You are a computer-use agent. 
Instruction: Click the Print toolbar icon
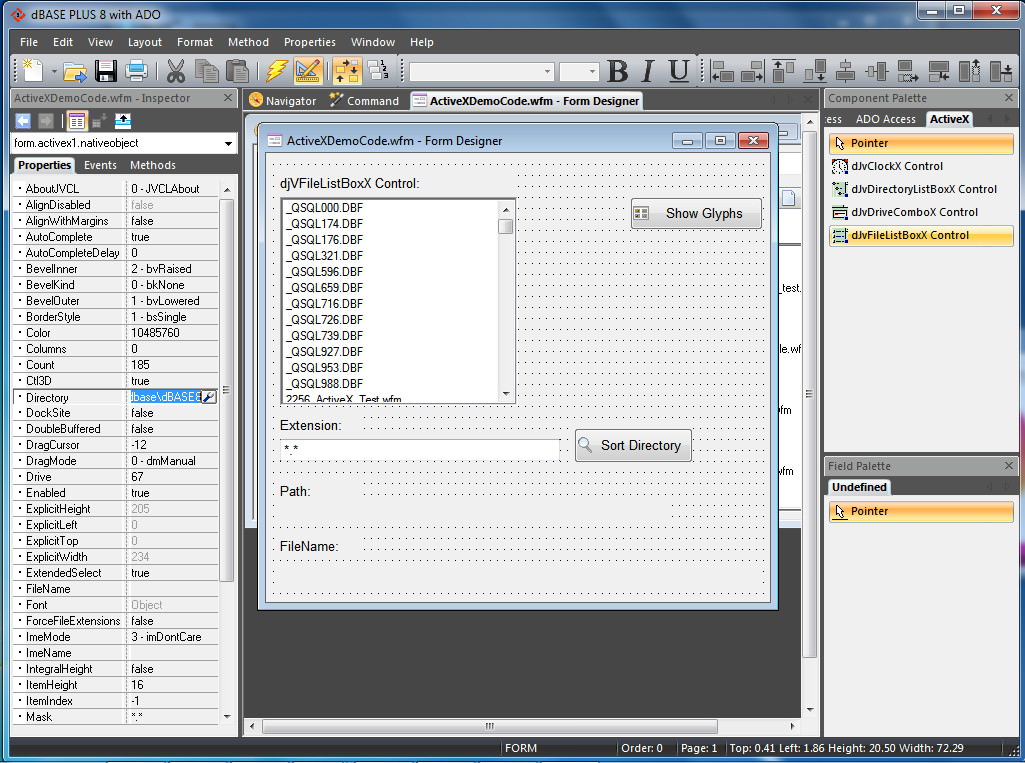tap(136, 71)
